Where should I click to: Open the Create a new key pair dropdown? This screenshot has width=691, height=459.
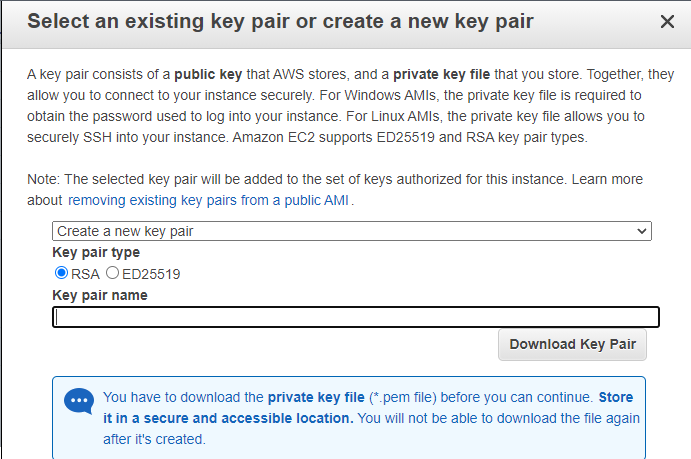click(x=352, y=231)
